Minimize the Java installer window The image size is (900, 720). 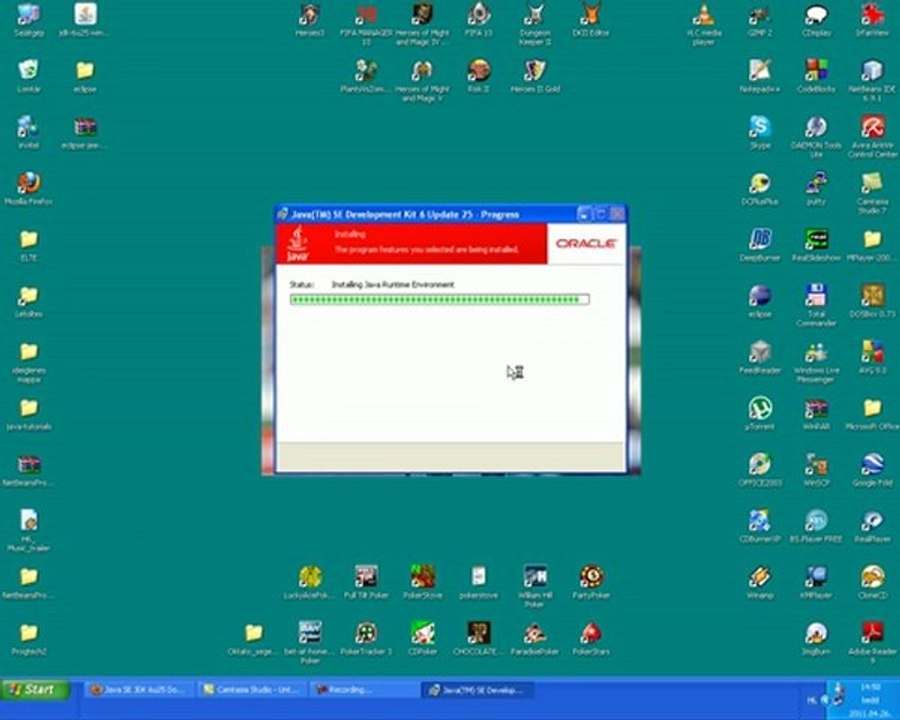click(x=584, y=214)
